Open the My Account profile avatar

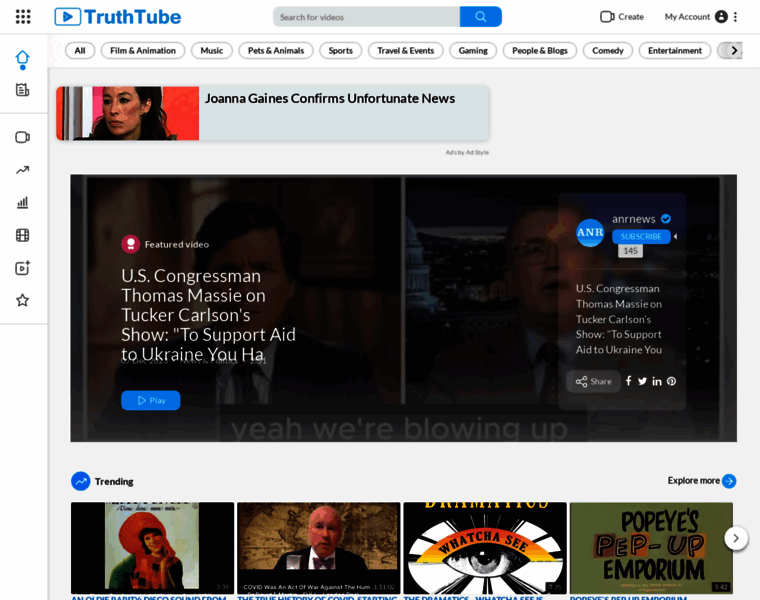pyautogui.click(x=721, y=17)
